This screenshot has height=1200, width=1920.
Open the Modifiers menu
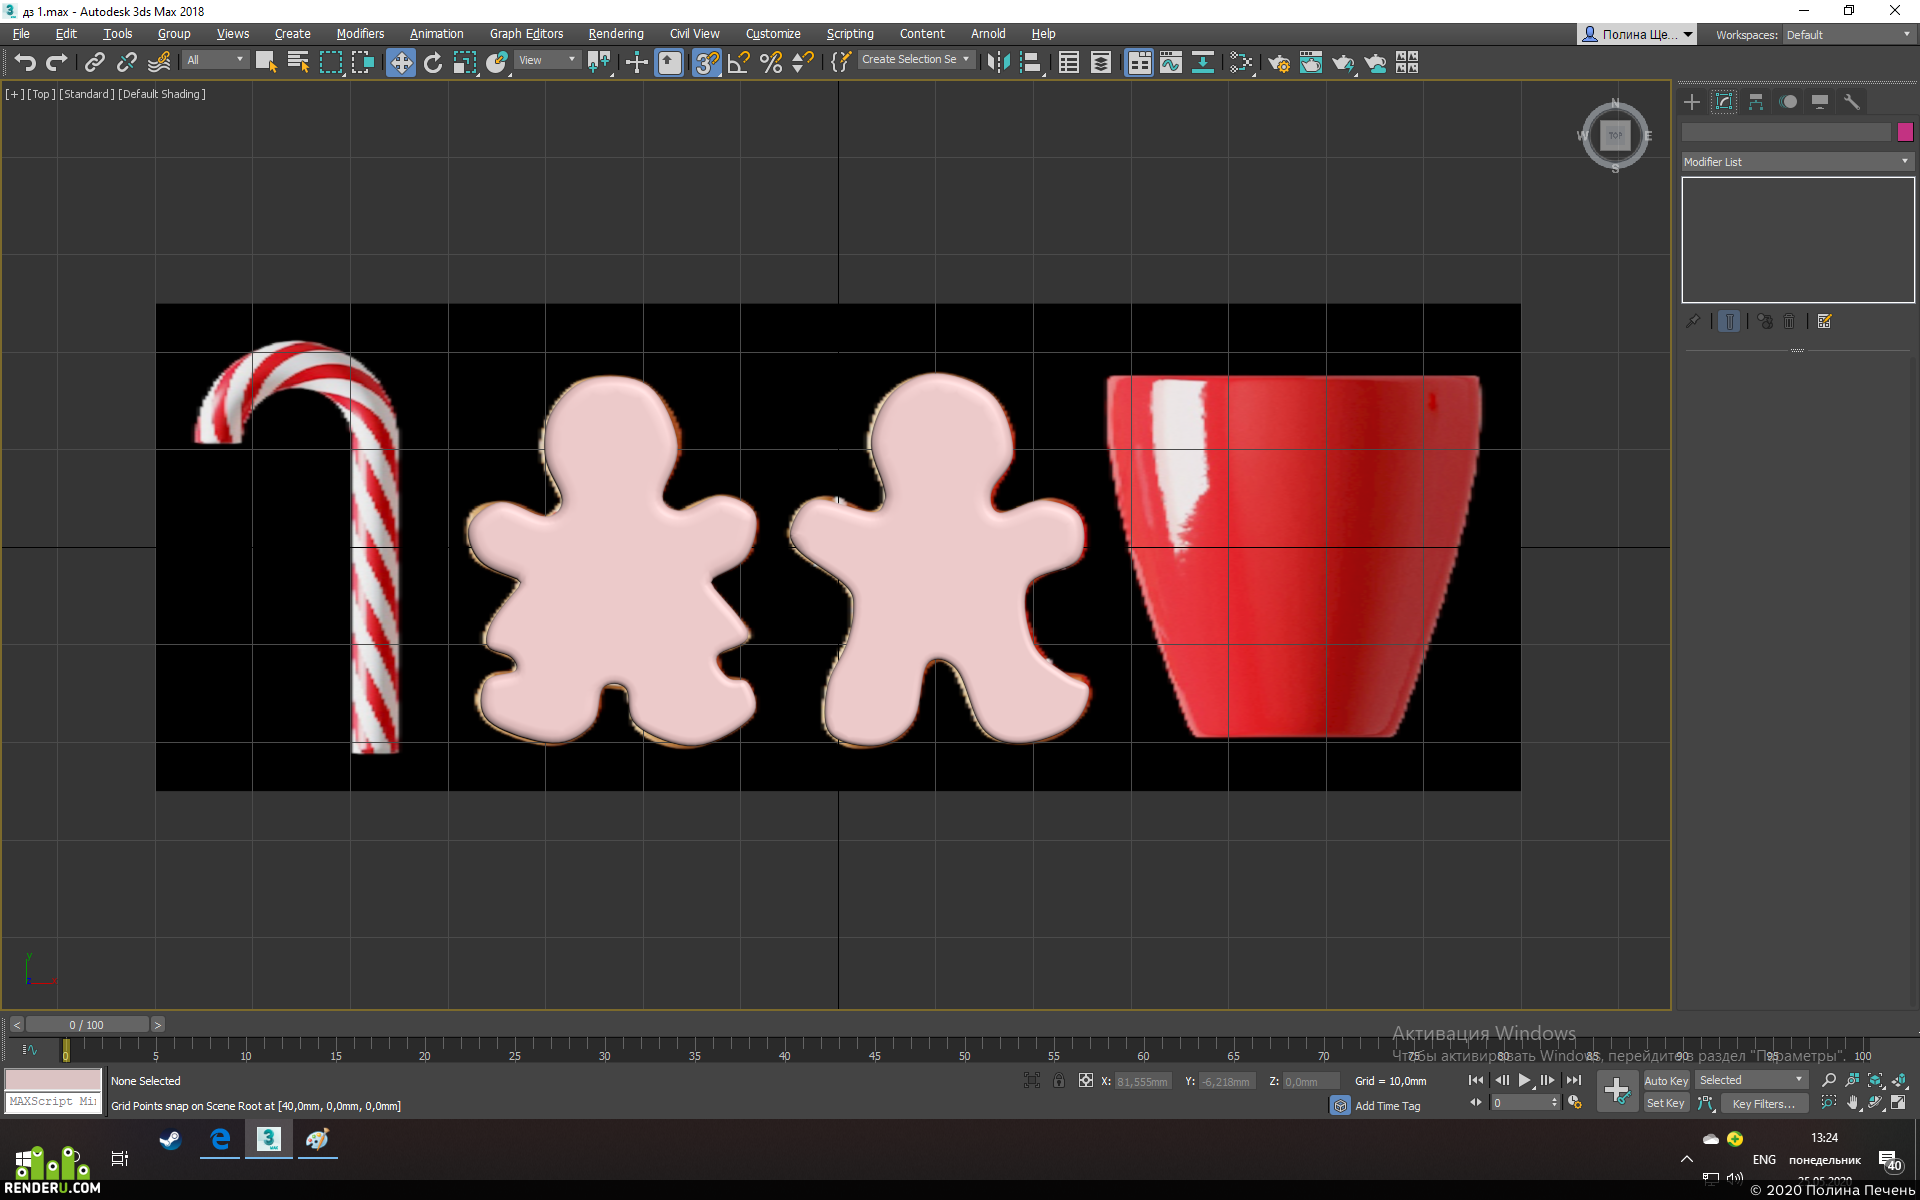pos(360,33)
